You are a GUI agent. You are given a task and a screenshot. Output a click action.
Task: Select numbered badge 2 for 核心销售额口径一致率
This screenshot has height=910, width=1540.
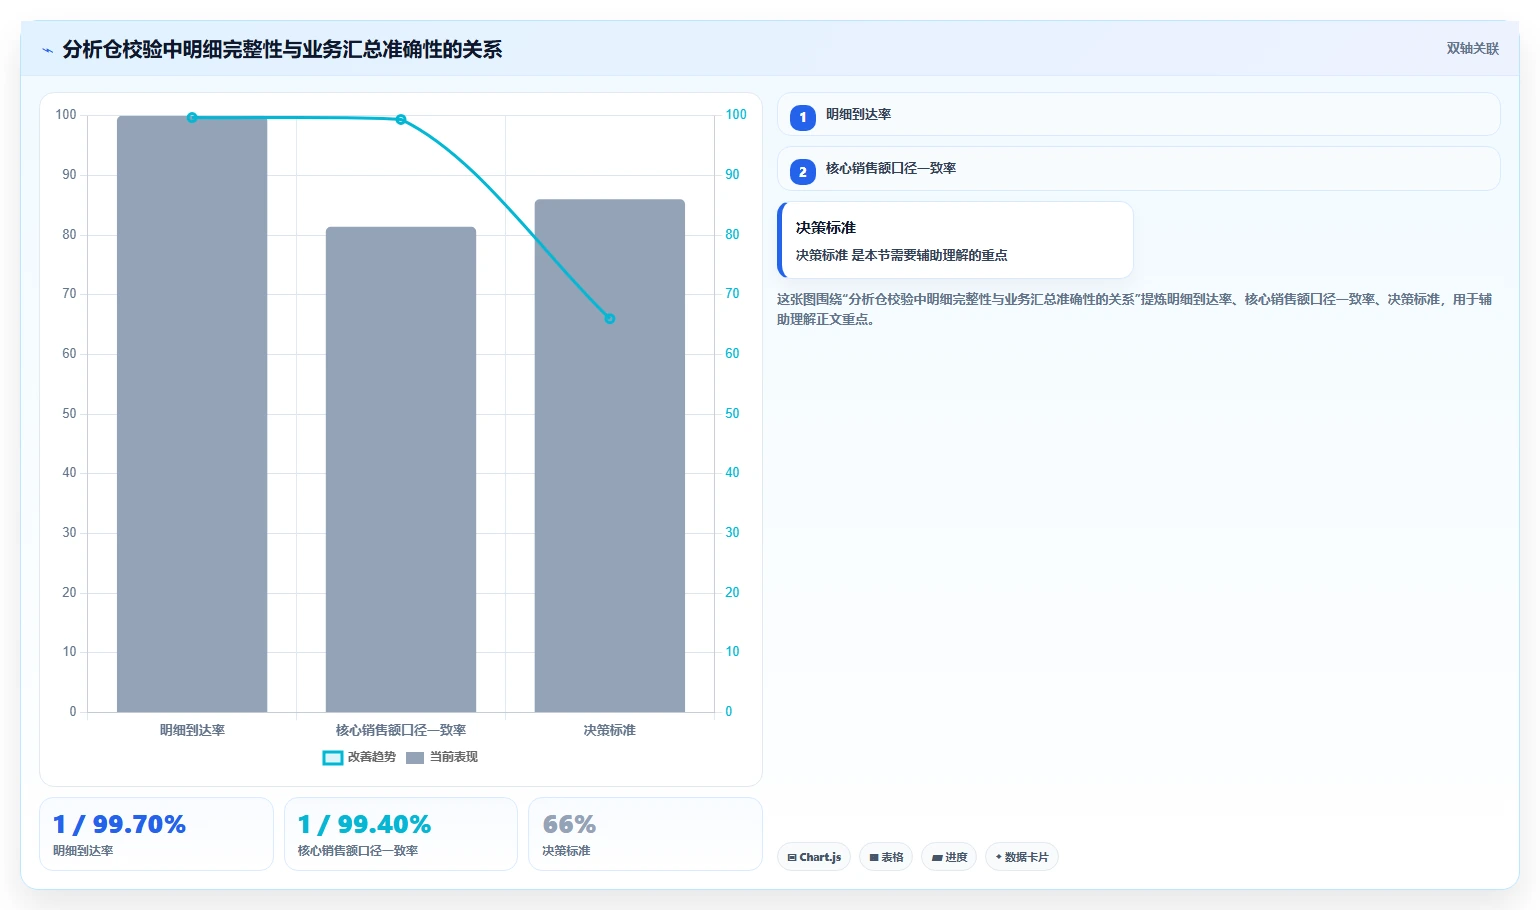(802, 172)
